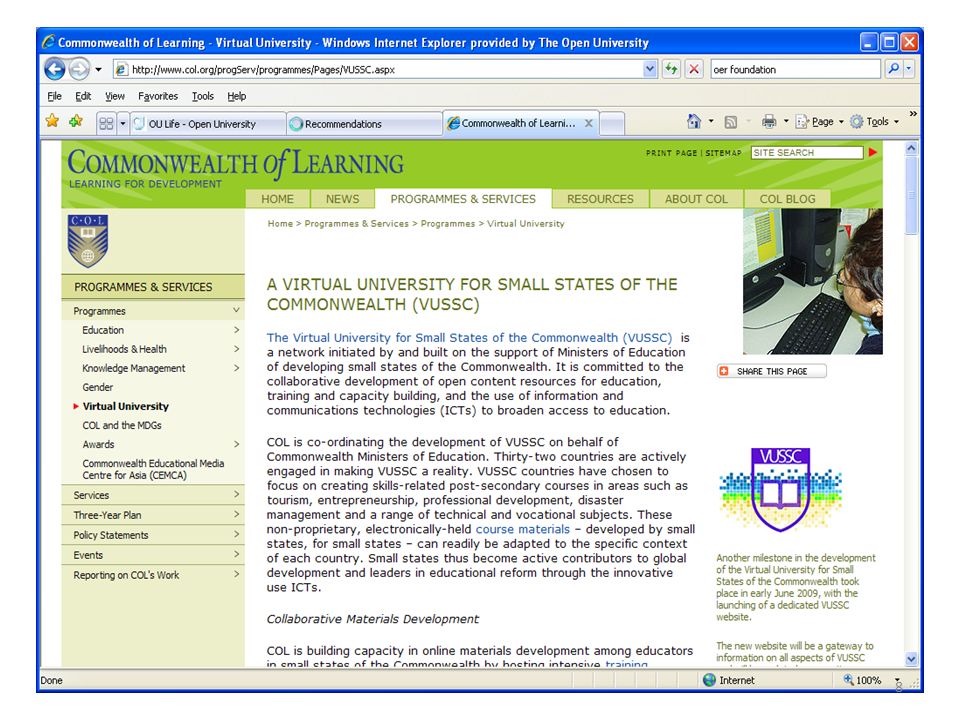Open the Gender sidebar link
The image size is (960, 720).
pyautogui.click(x=97, y=387)
